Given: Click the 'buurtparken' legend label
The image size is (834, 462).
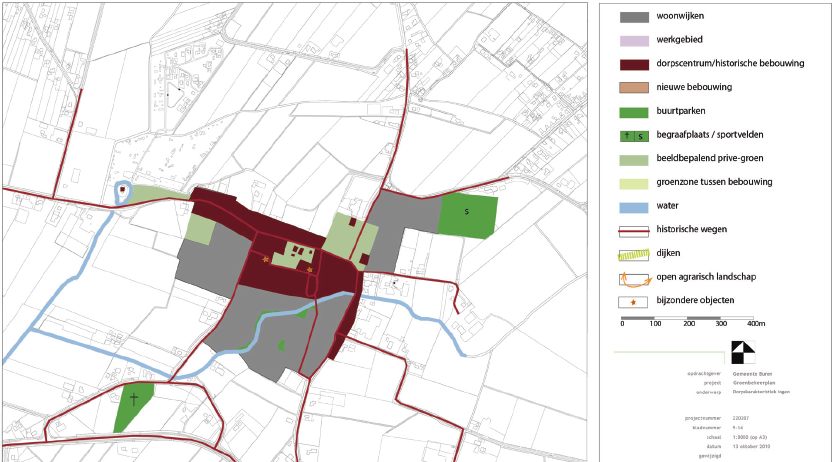Looking at the screenshot, I should click(x=681, y=111).
